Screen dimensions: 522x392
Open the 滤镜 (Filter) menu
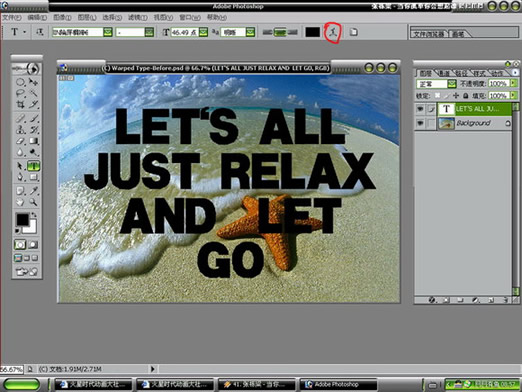point(138,17)
